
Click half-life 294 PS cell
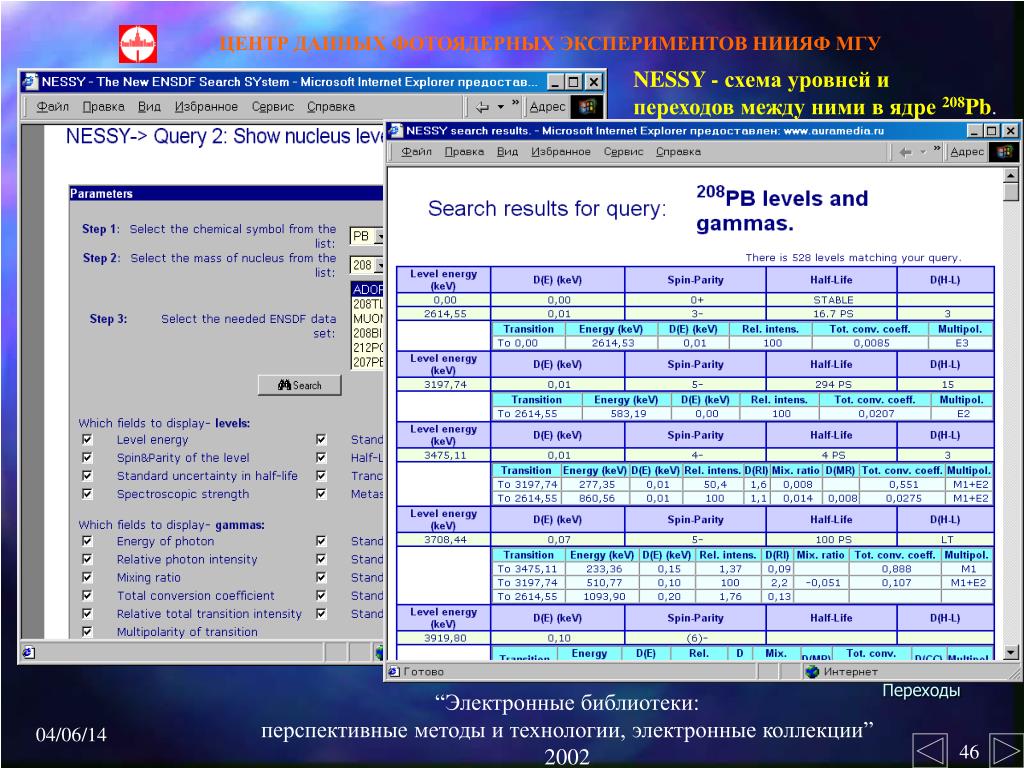(832, 385)
